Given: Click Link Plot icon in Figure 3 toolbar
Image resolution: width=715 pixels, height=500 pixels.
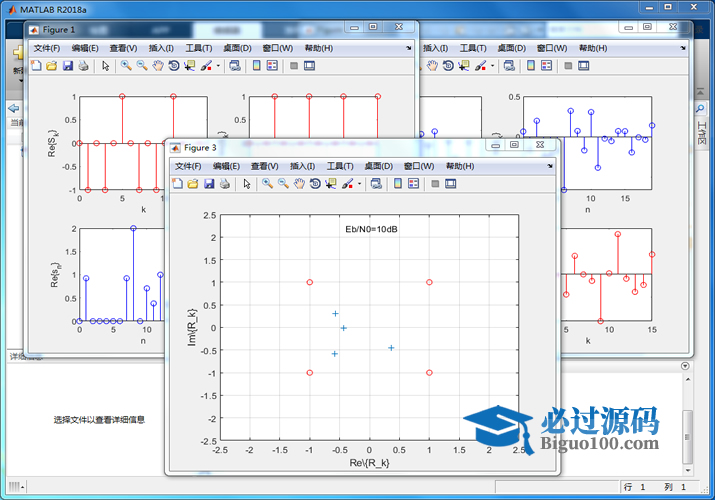Looking at the screenshot, I should [376, 184].
